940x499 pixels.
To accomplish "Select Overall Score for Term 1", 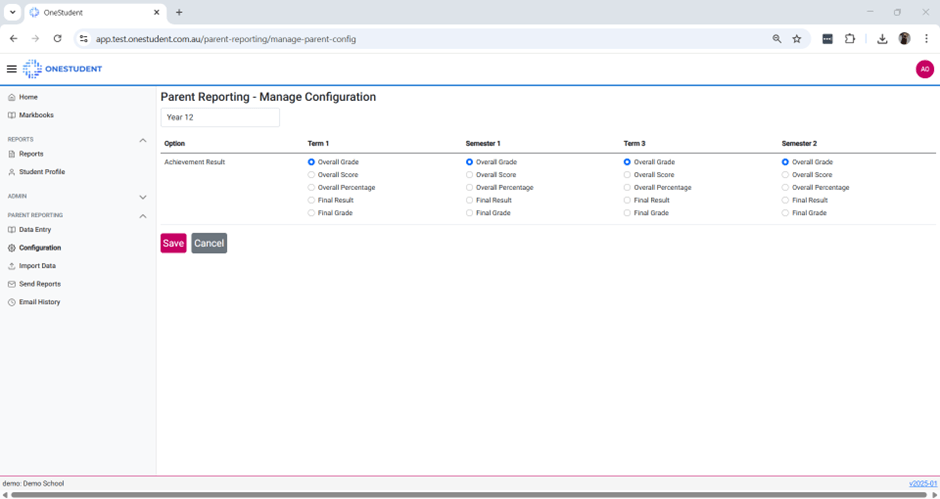I will click(x=312, y=175).
